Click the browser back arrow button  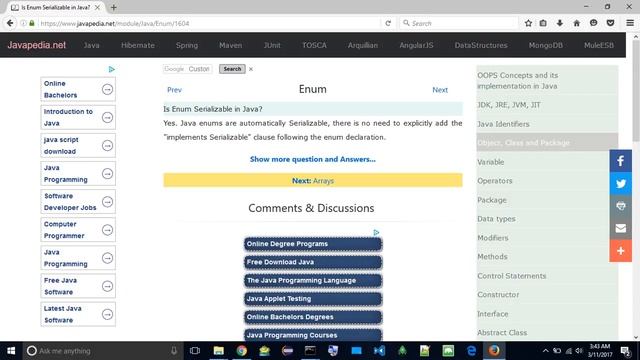click(10, 23)
